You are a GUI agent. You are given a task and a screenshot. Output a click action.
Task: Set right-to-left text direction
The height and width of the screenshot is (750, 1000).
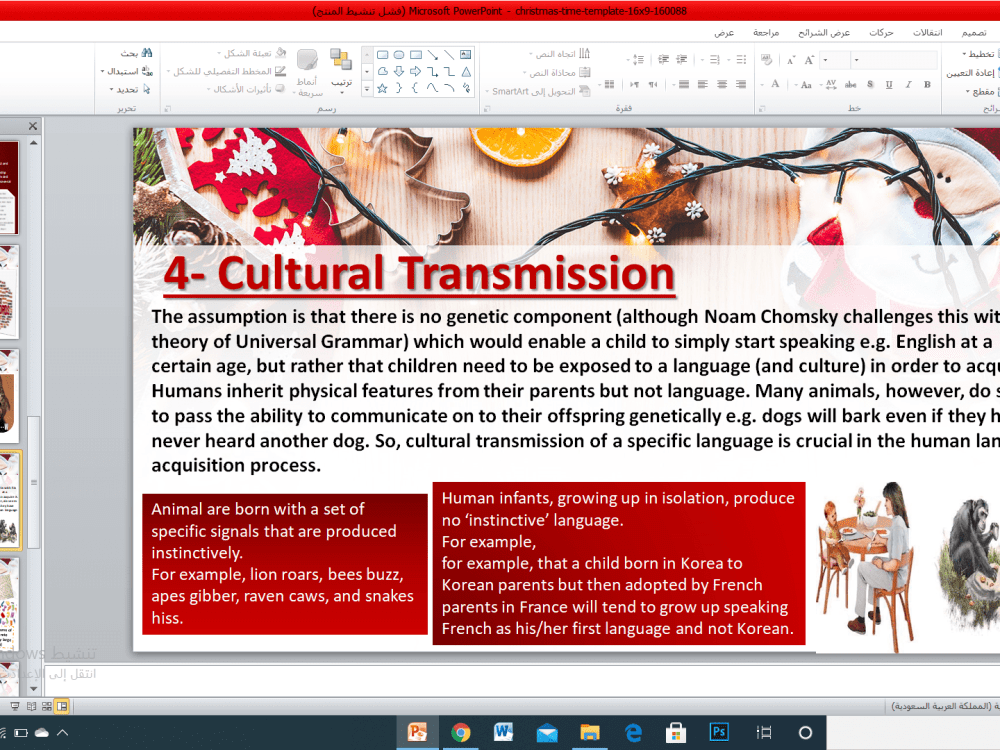tap(653, 84)
